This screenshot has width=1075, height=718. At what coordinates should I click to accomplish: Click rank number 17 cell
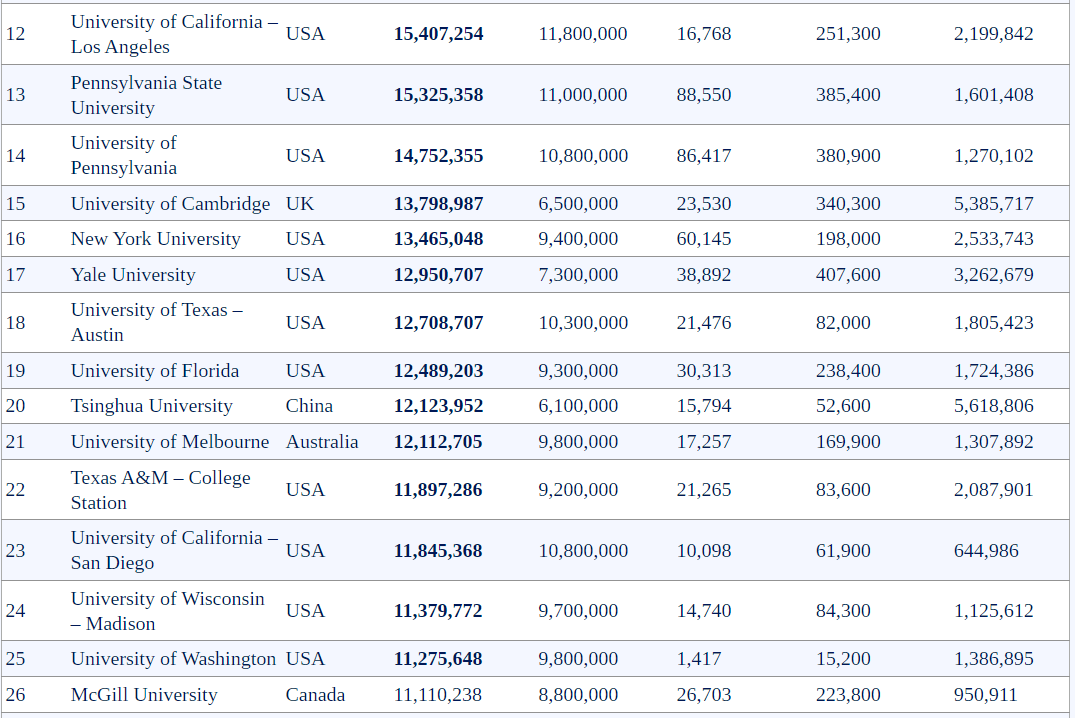point(16,275)
